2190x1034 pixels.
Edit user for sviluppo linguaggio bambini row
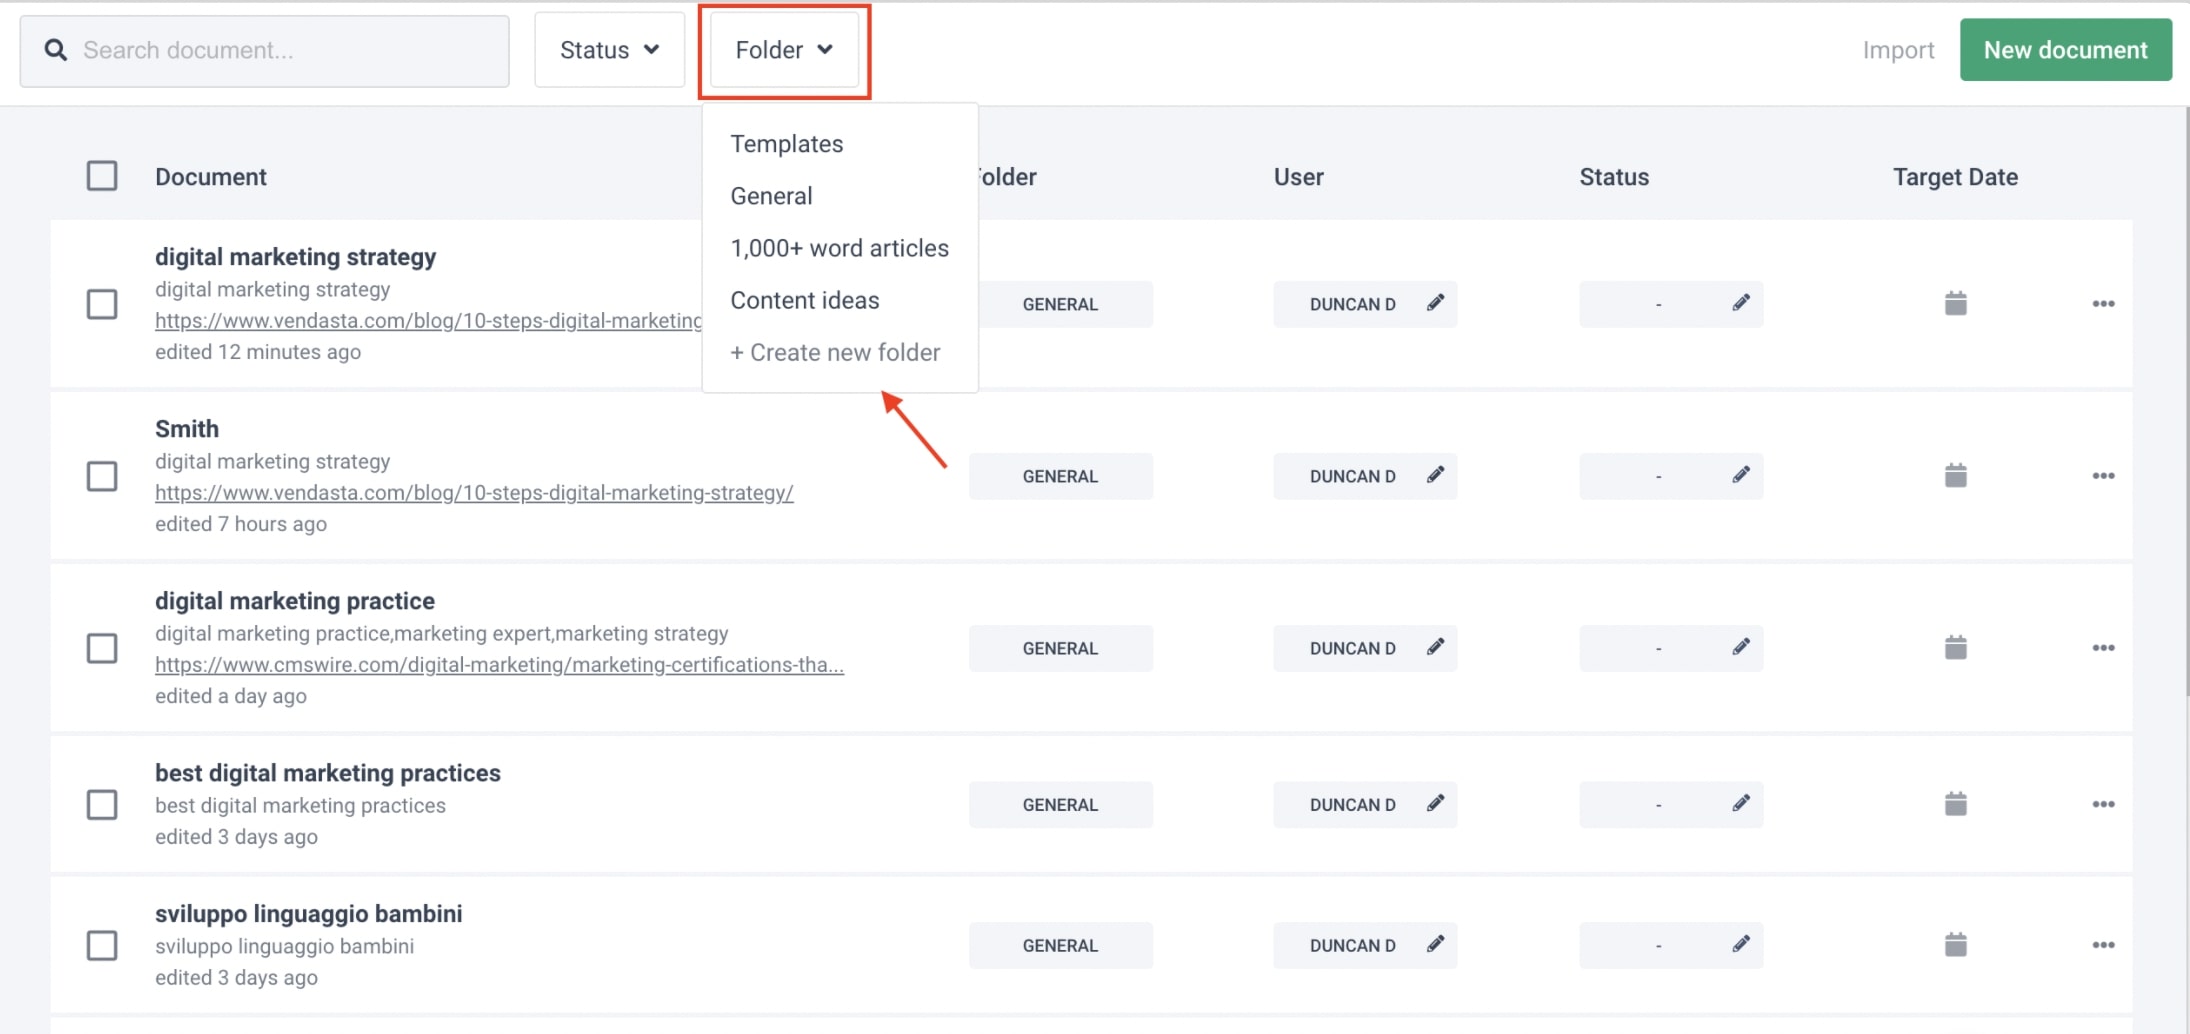[x=1435, y=944]
